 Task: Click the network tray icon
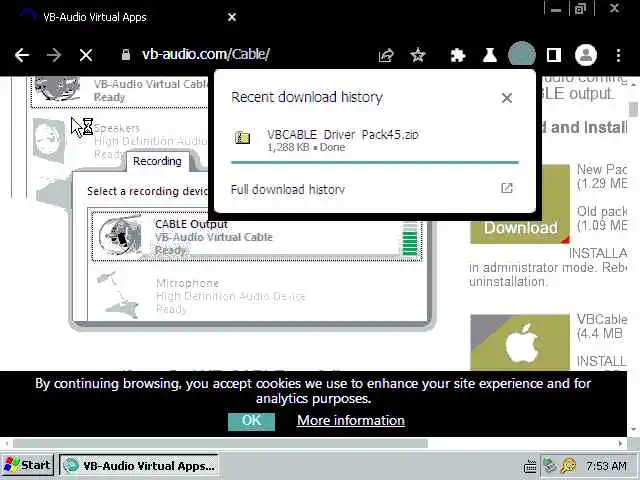pos(550,465)
